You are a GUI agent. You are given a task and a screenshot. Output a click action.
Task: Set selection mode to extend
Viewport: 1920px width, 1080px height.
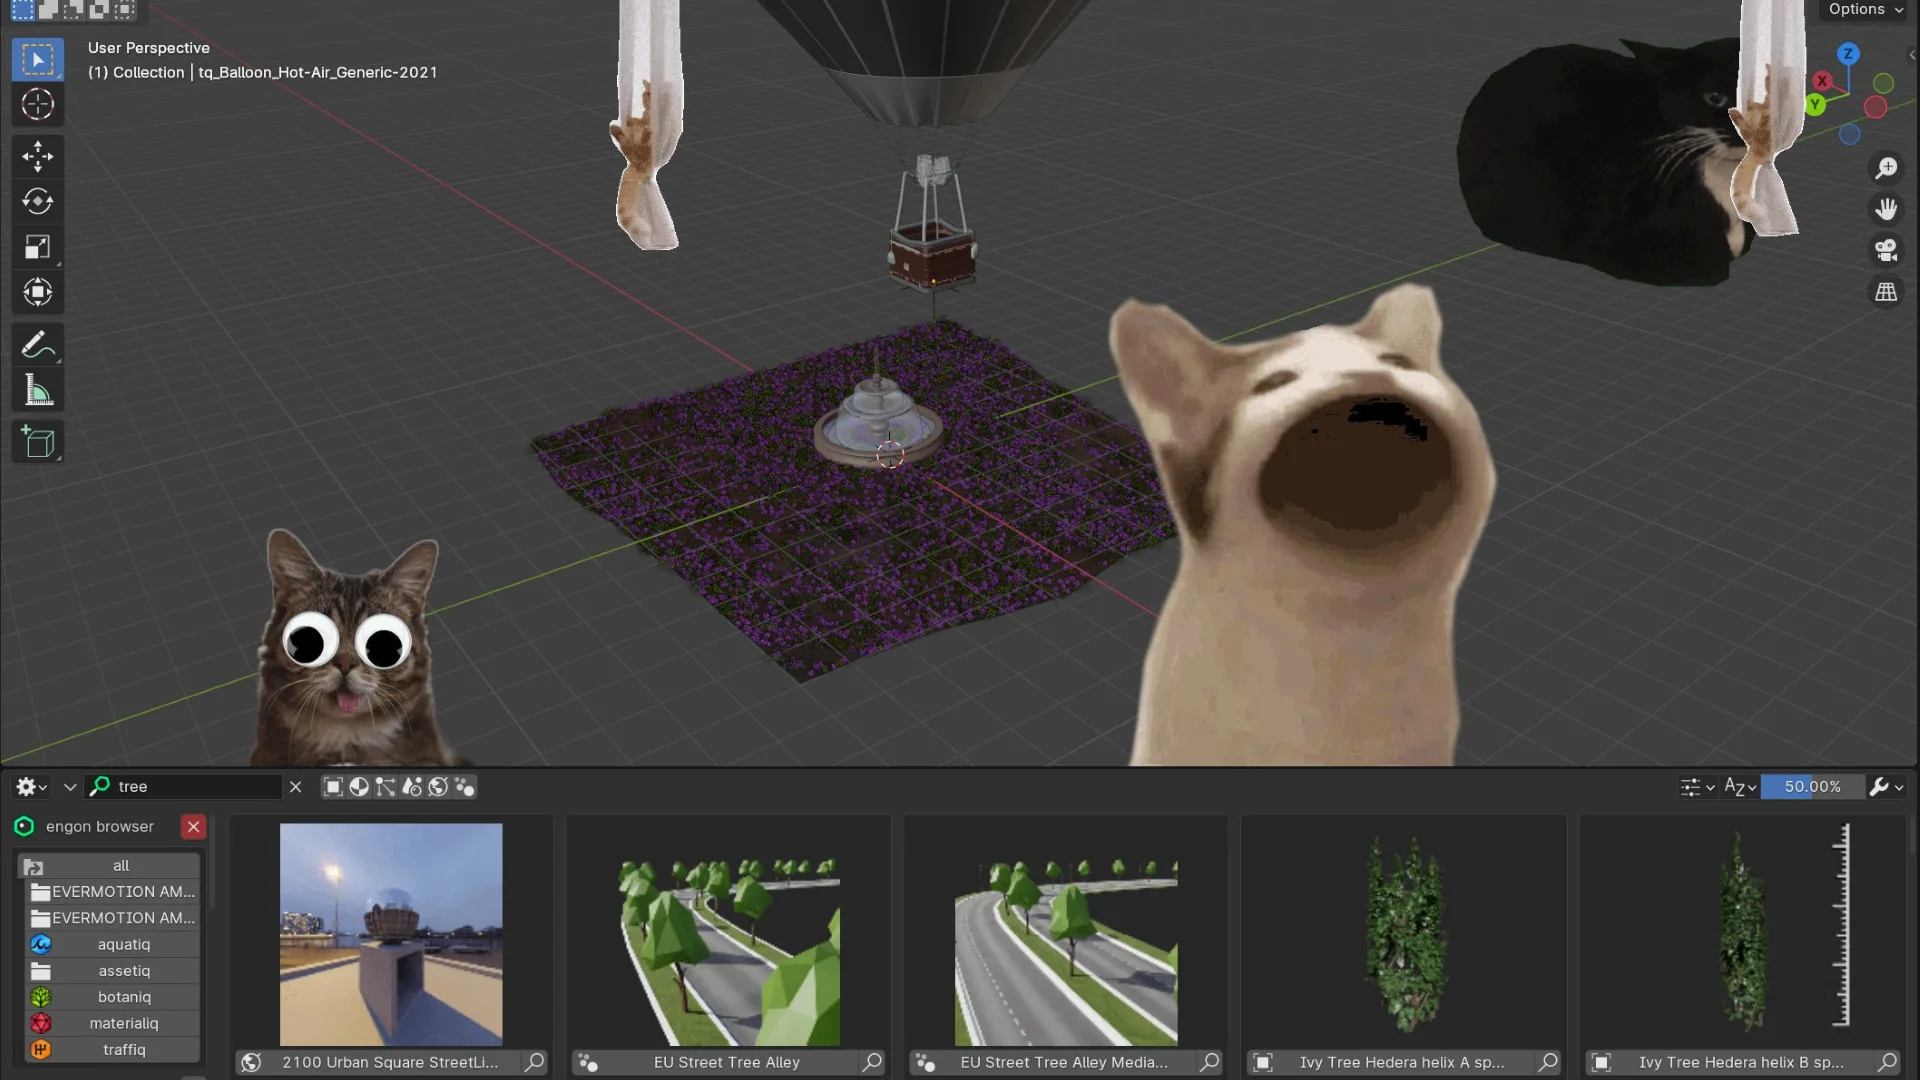(48, 10)
